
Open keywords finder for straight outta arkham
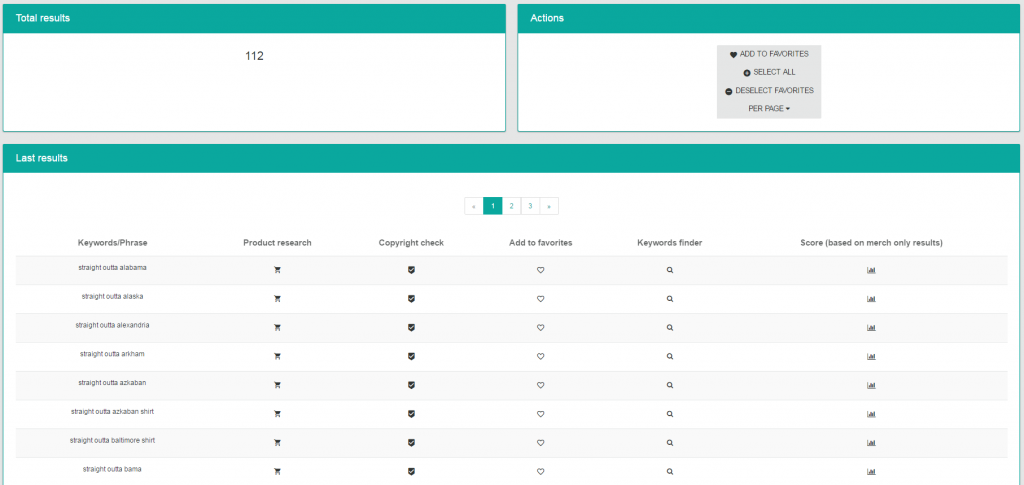coord(669,356)
